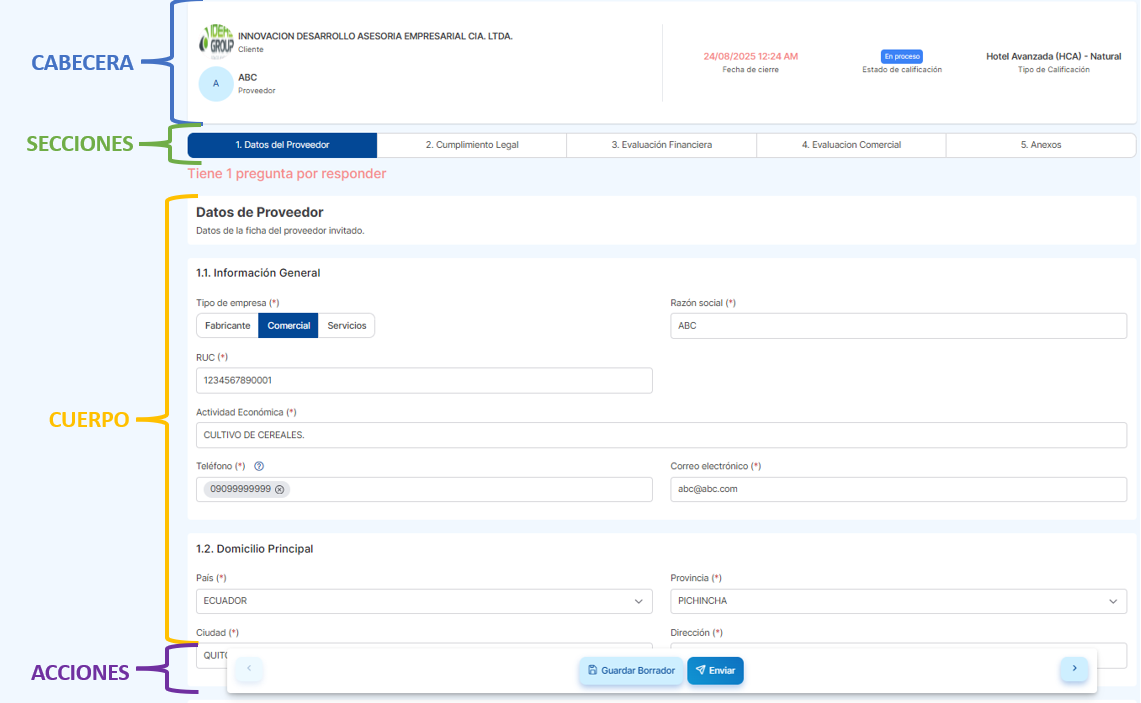Select Servicios as company type

347,326
